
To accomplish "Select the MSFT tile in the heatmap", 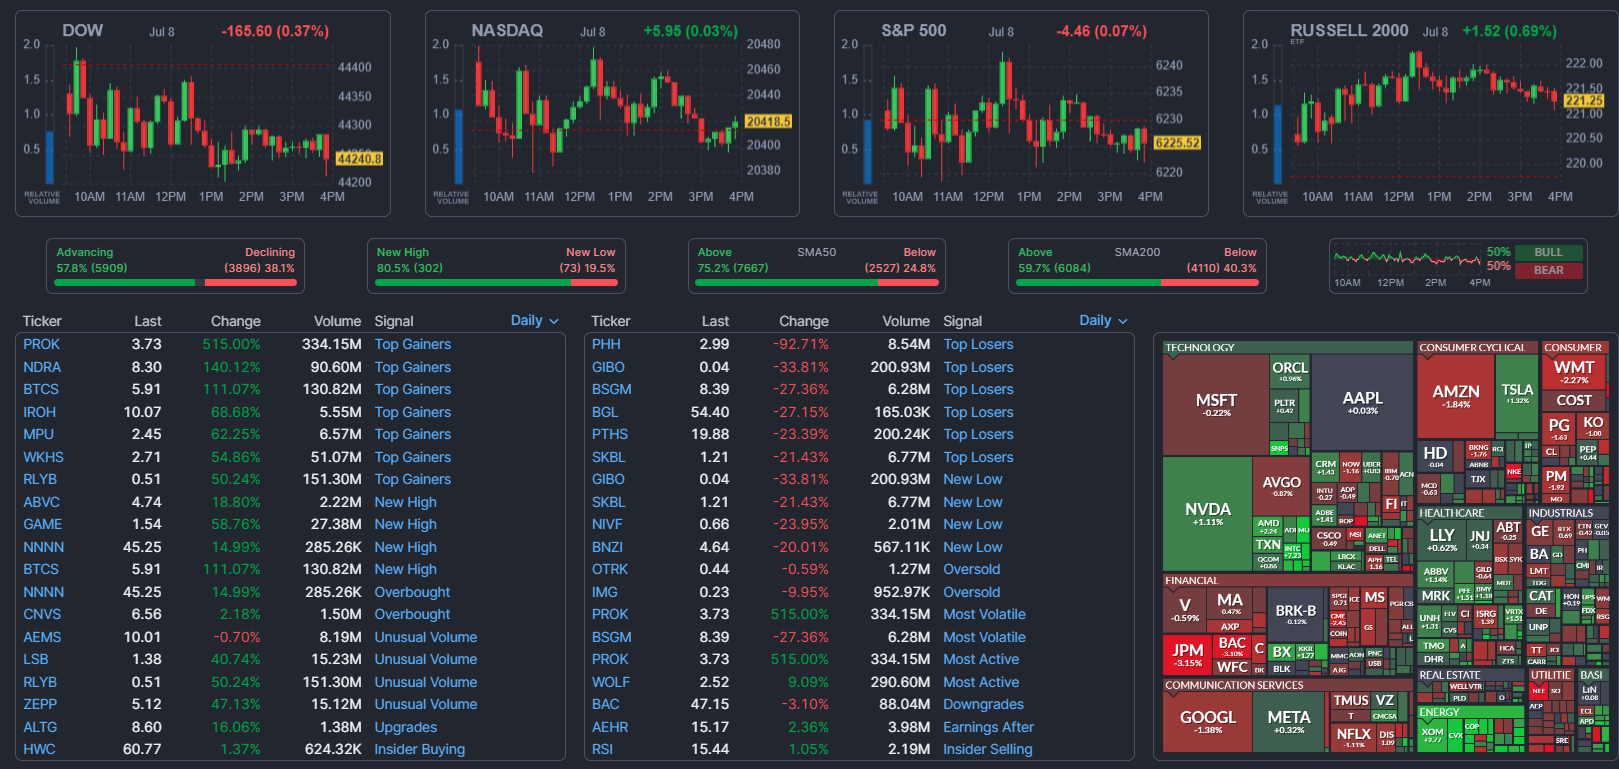I will [x=1216, y=404].
